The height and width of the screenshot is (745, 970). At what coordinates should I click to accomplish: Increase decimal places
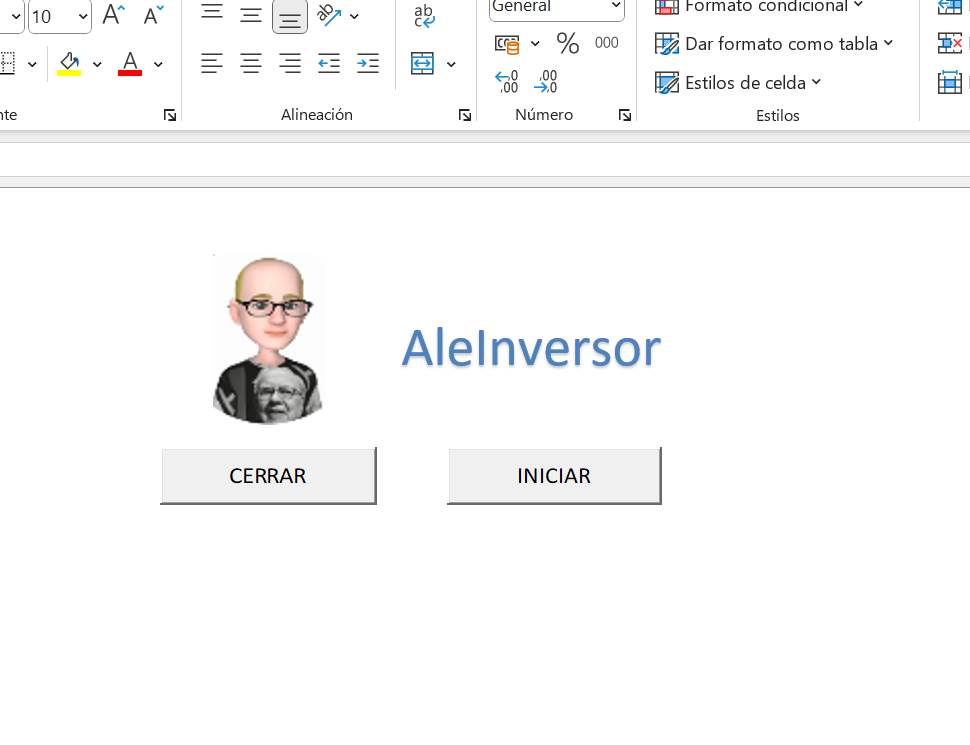tap(507, 82)
